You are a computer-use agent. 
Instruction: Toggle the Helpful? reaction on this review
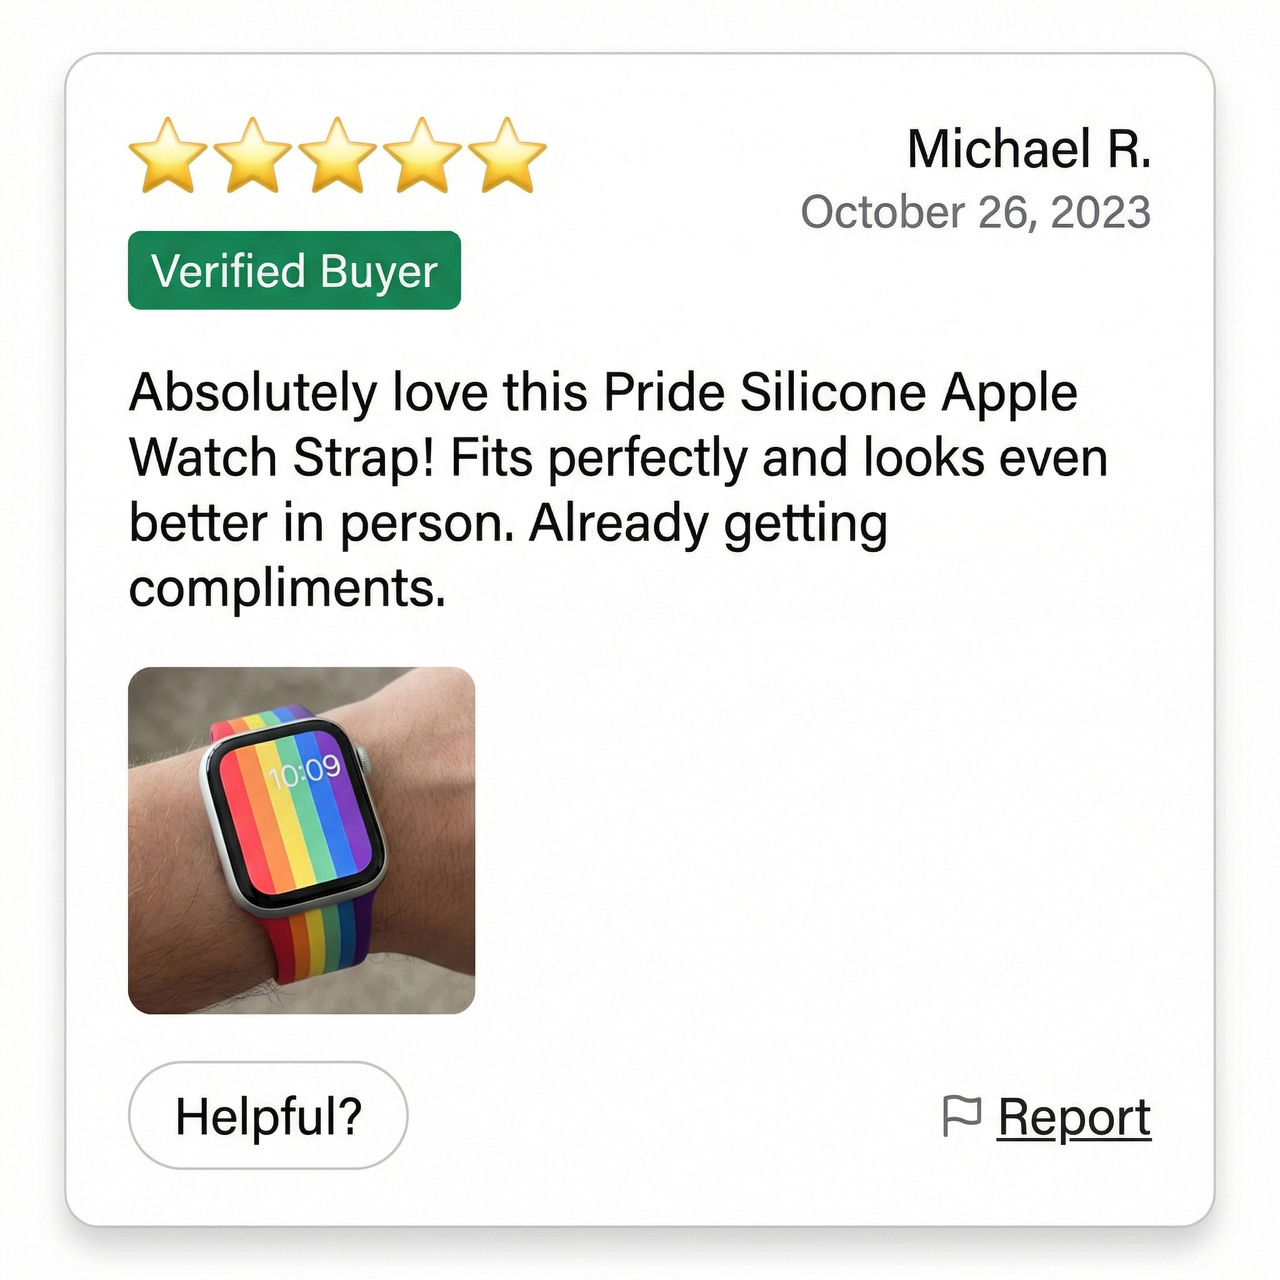coord(268,1115)
